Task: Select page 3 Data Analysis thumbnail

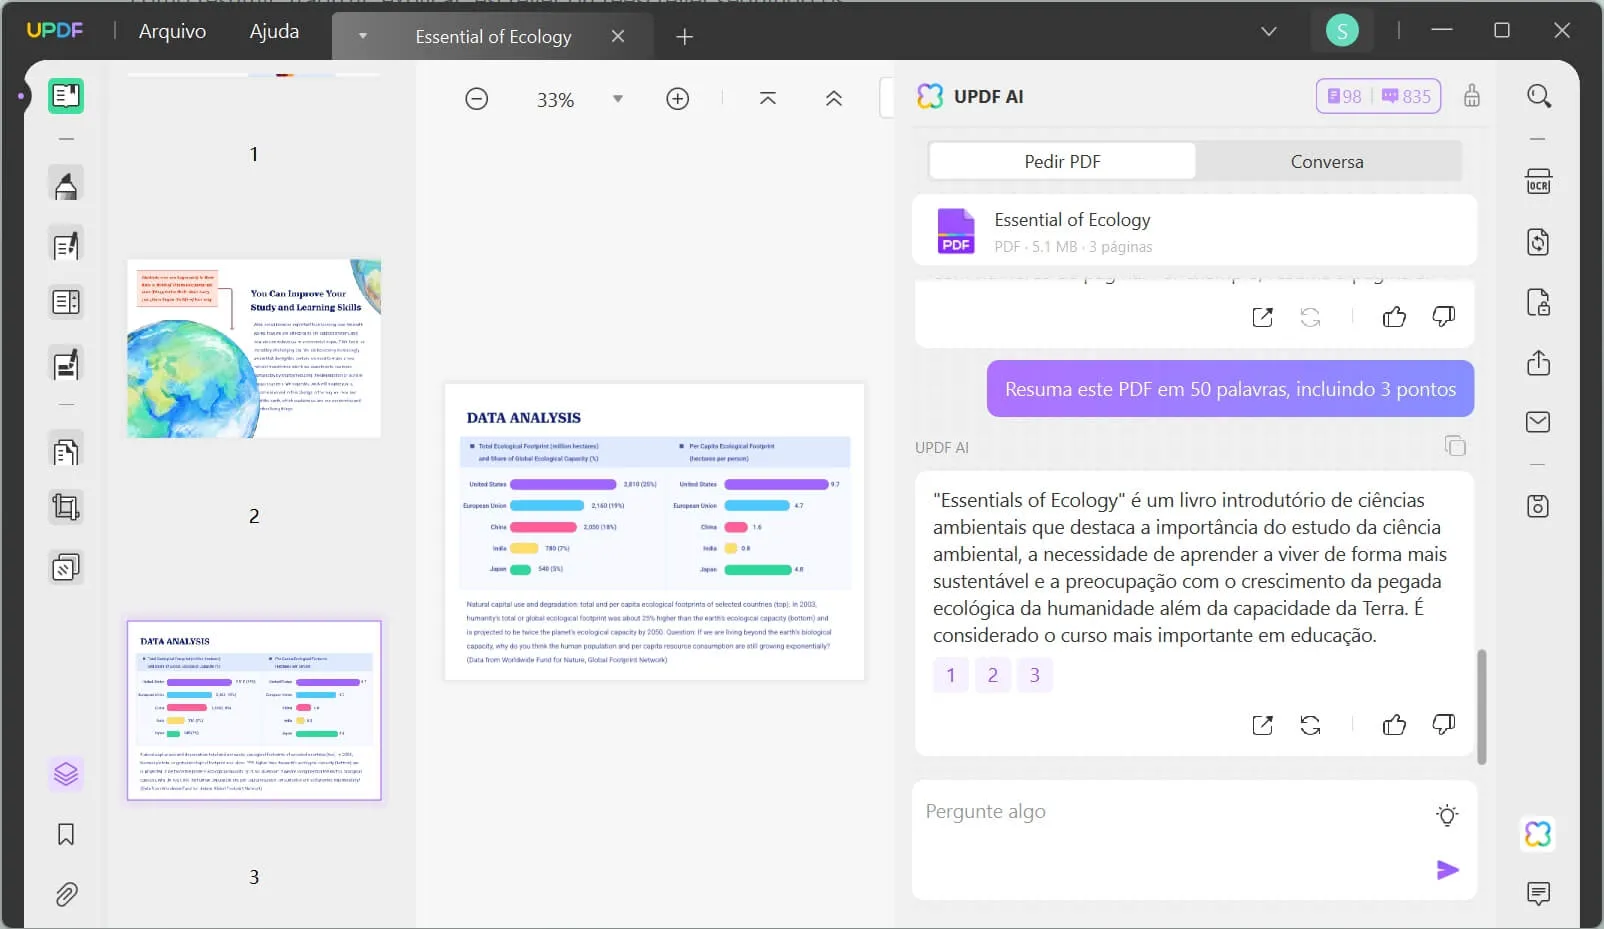Action: pos(254,710)
